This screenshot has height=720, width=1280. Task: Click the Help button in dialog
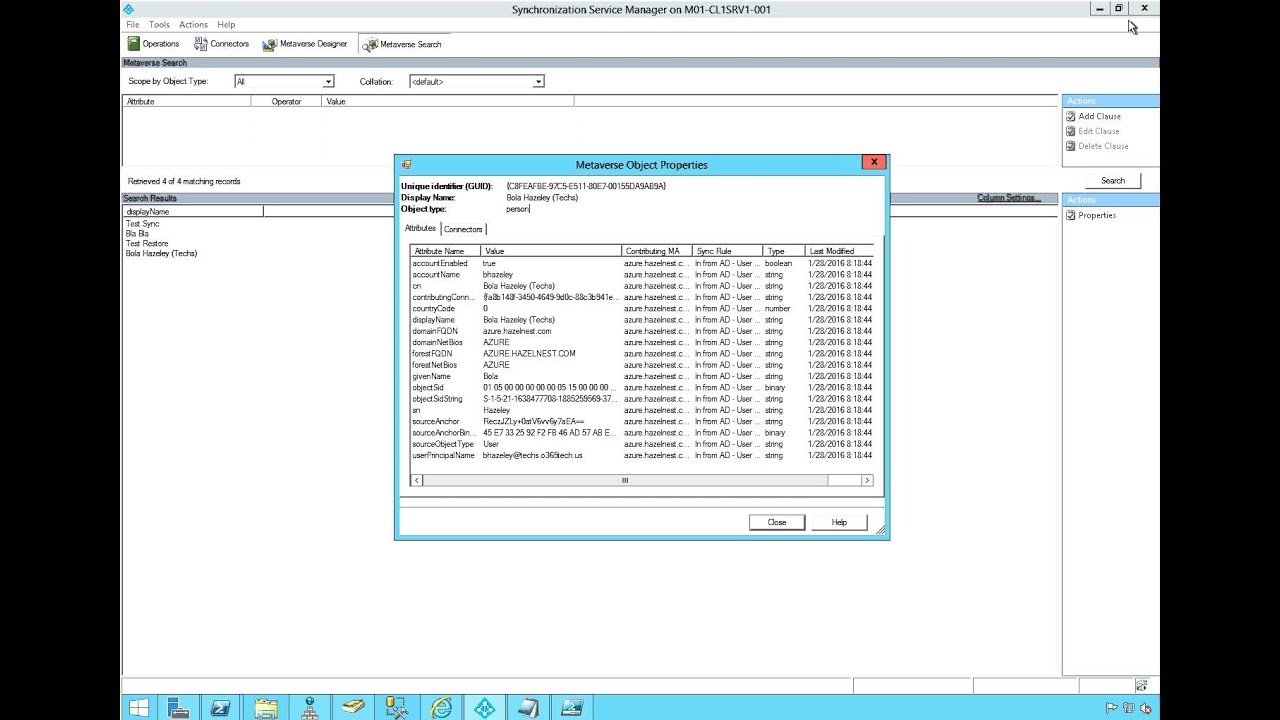coord(839,522)
